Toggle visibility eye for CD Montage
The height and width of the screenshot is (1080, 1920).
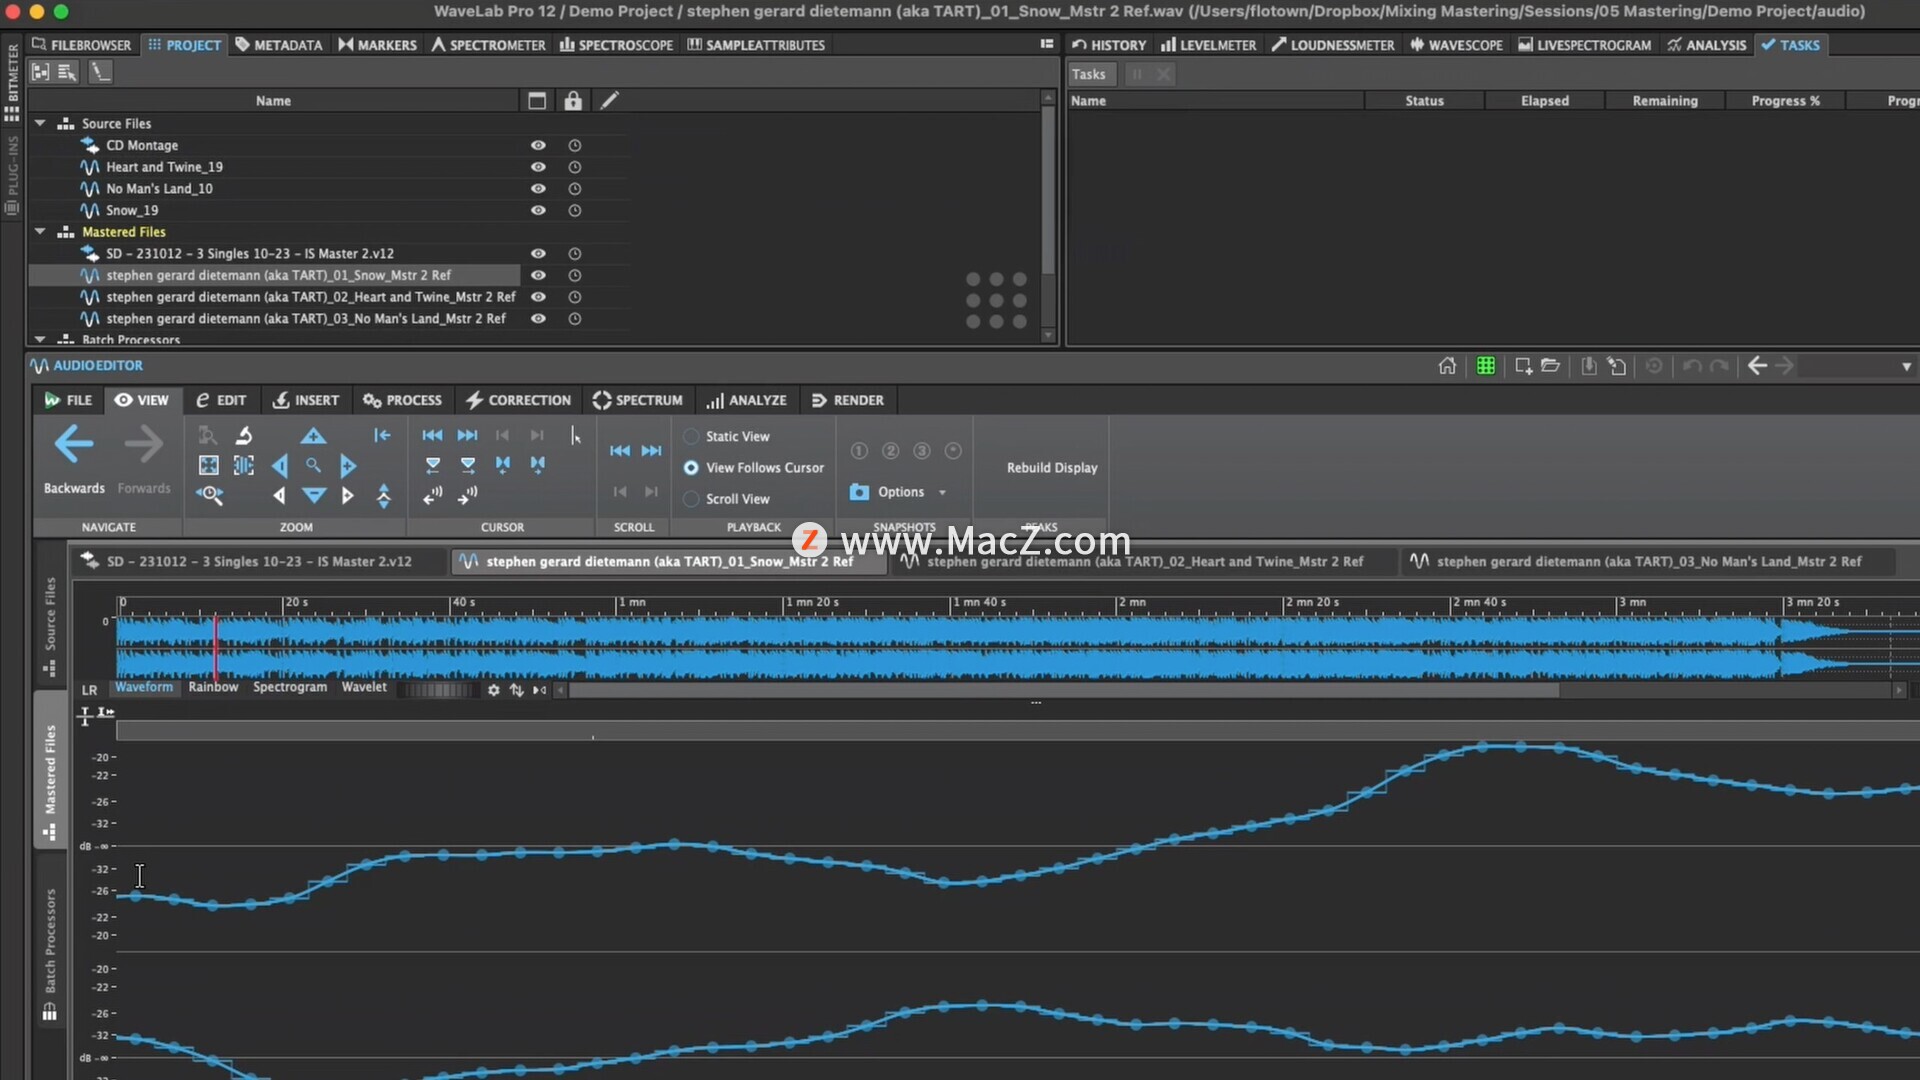coord(538,145)
